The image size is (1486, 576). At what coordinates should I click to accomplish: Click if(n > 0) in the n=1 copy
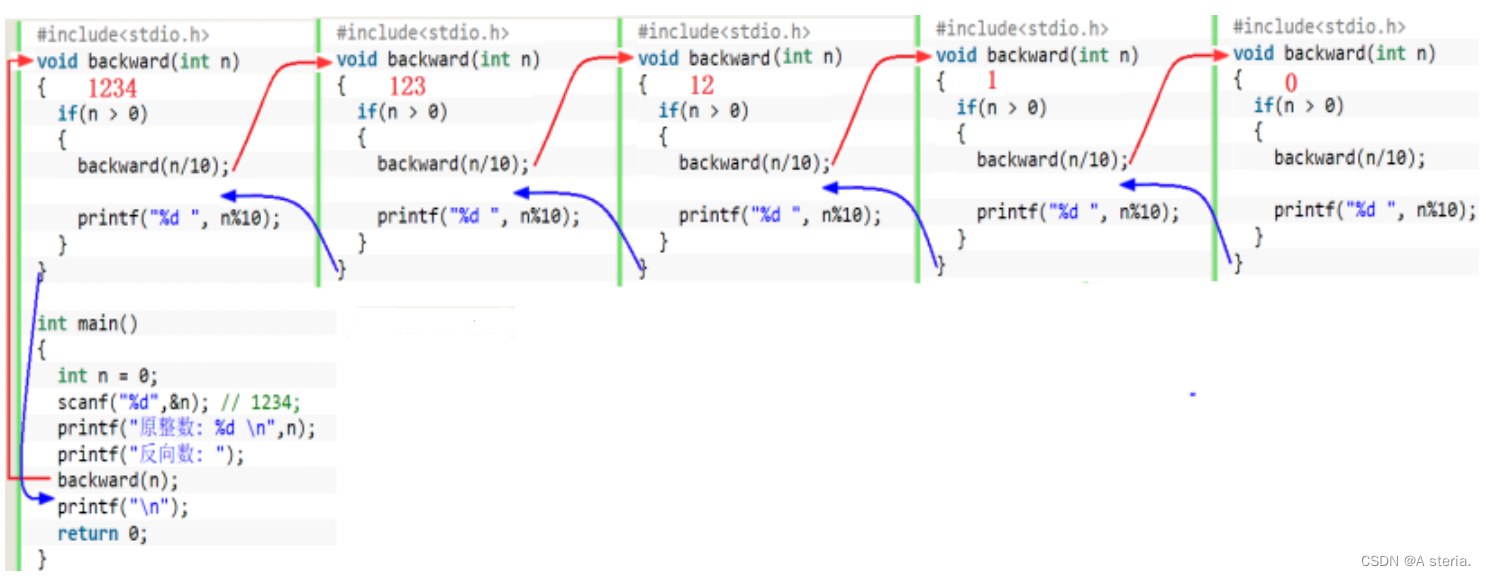click(1001, 108)
